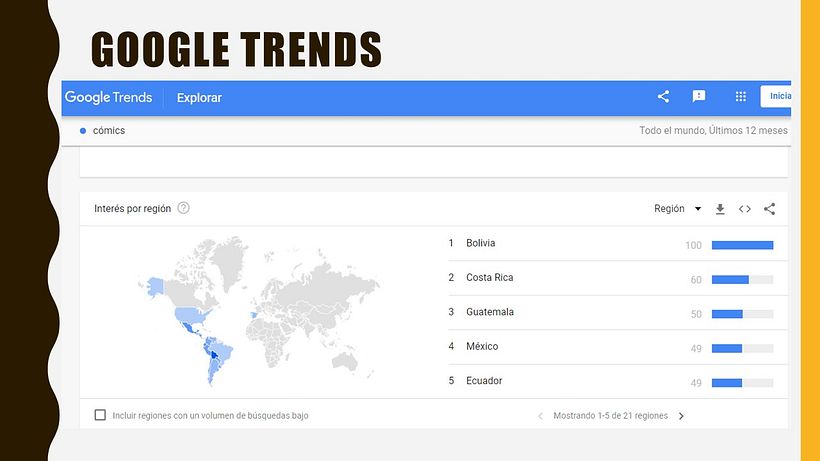Download the Interés por región data
This screenshot has height=461, width=820.
[x=720, y=209]
